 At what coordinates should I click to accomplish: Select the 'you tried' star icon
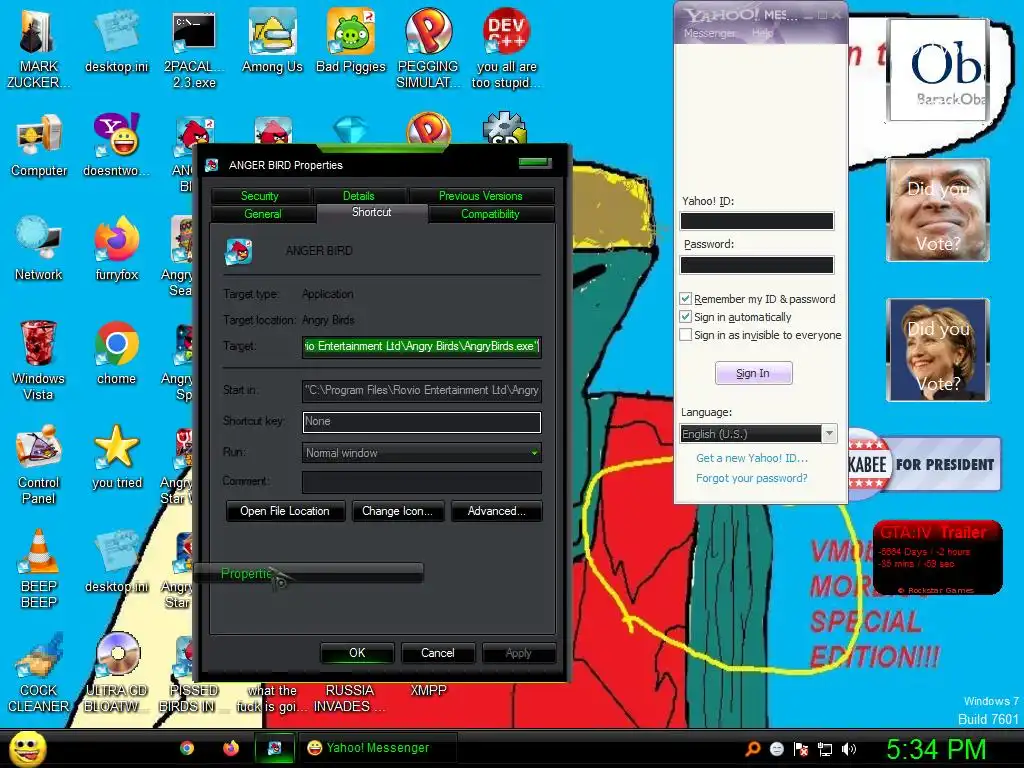coord(116,456)
